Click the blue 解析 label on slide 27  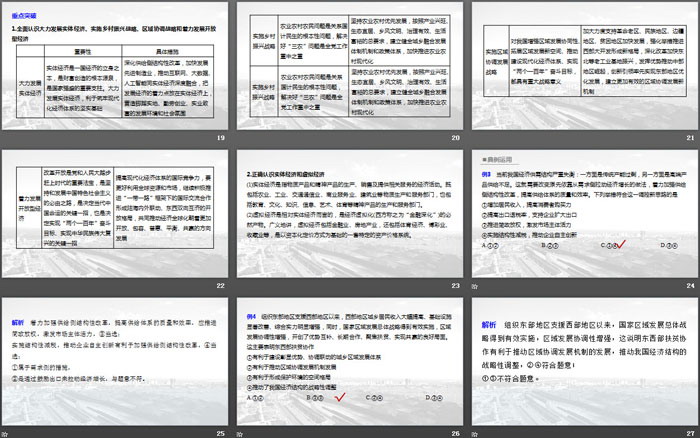489,325
